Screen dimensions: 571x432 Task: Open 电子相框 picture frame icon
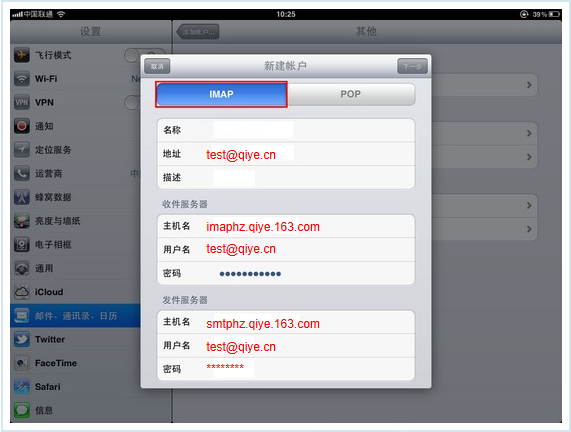click(x=22, y=244)
